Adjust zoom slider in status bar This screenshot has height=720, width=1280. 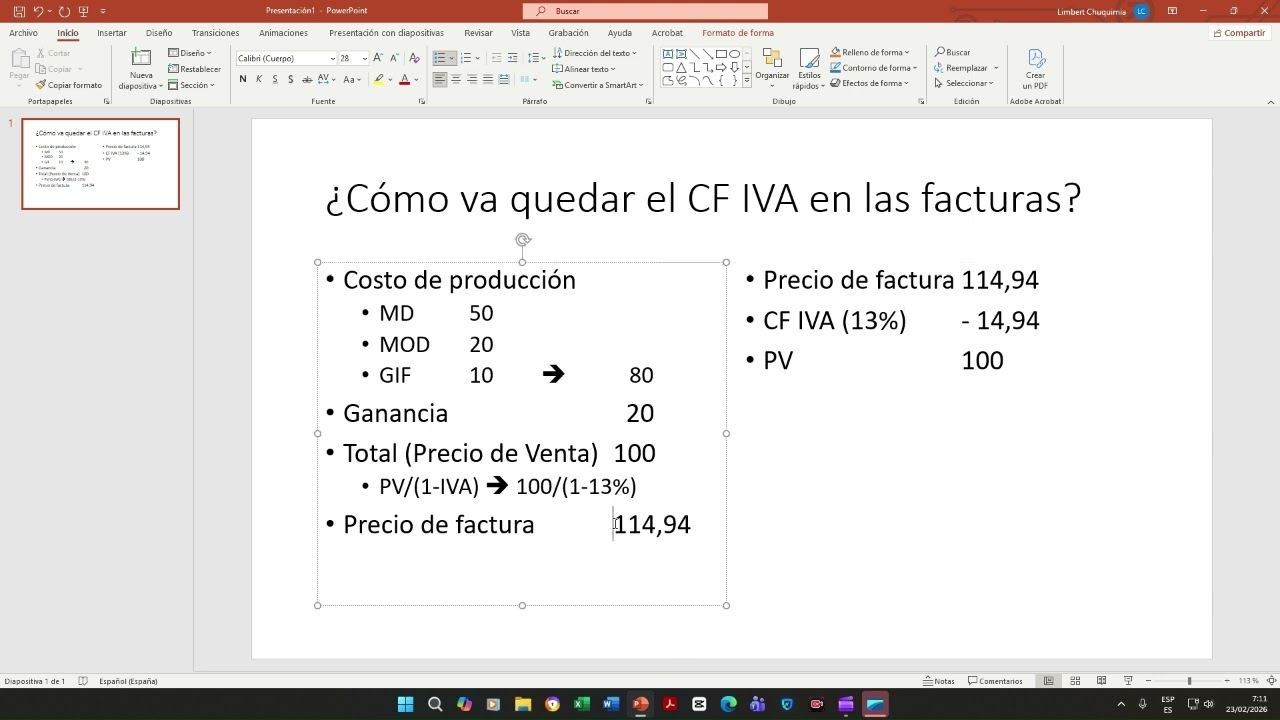[1189, 681]
